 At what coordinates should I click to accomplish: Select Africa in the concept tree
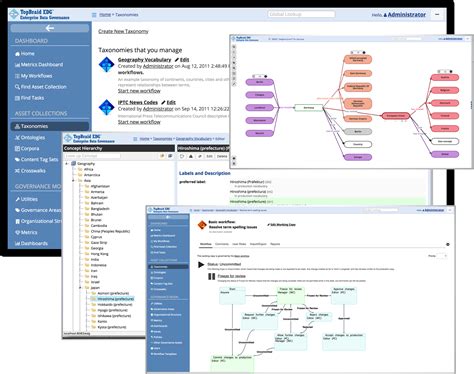88,169
